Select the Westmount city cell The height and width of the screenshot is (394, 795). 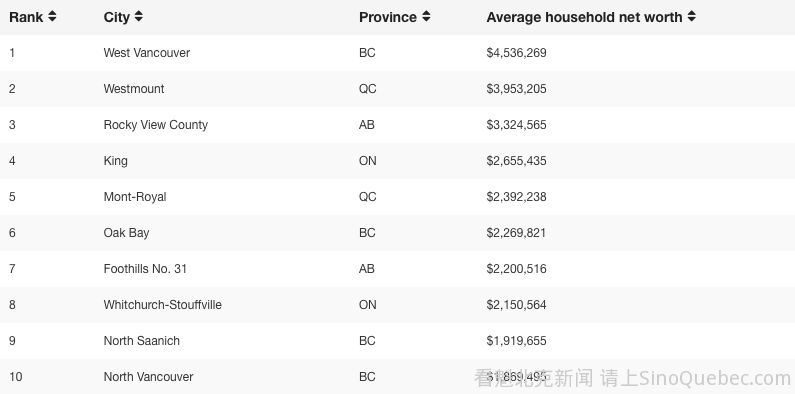(134, 89)
